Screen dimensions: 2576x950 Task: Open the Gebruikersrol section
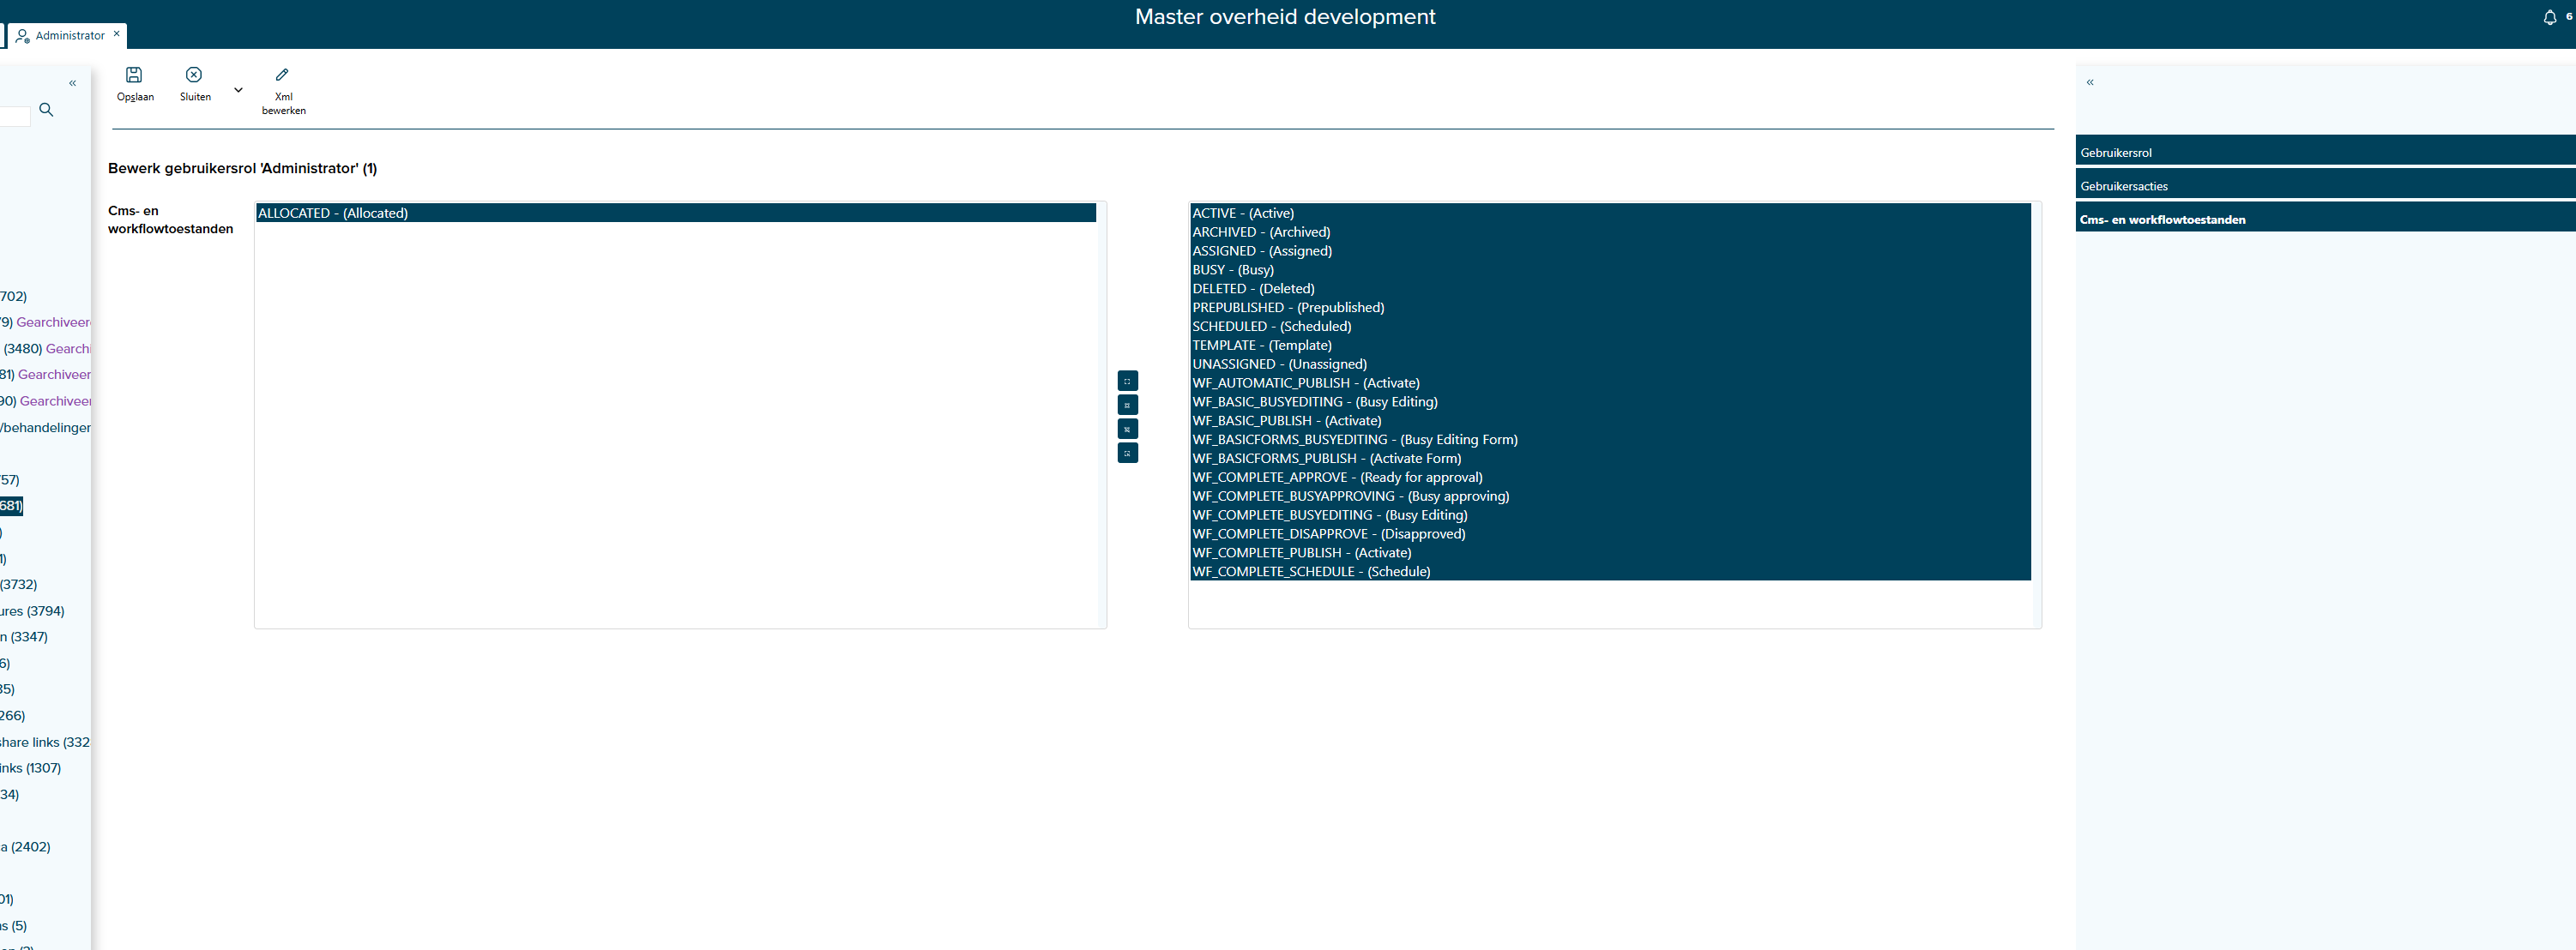click(x=2116, y=153)
